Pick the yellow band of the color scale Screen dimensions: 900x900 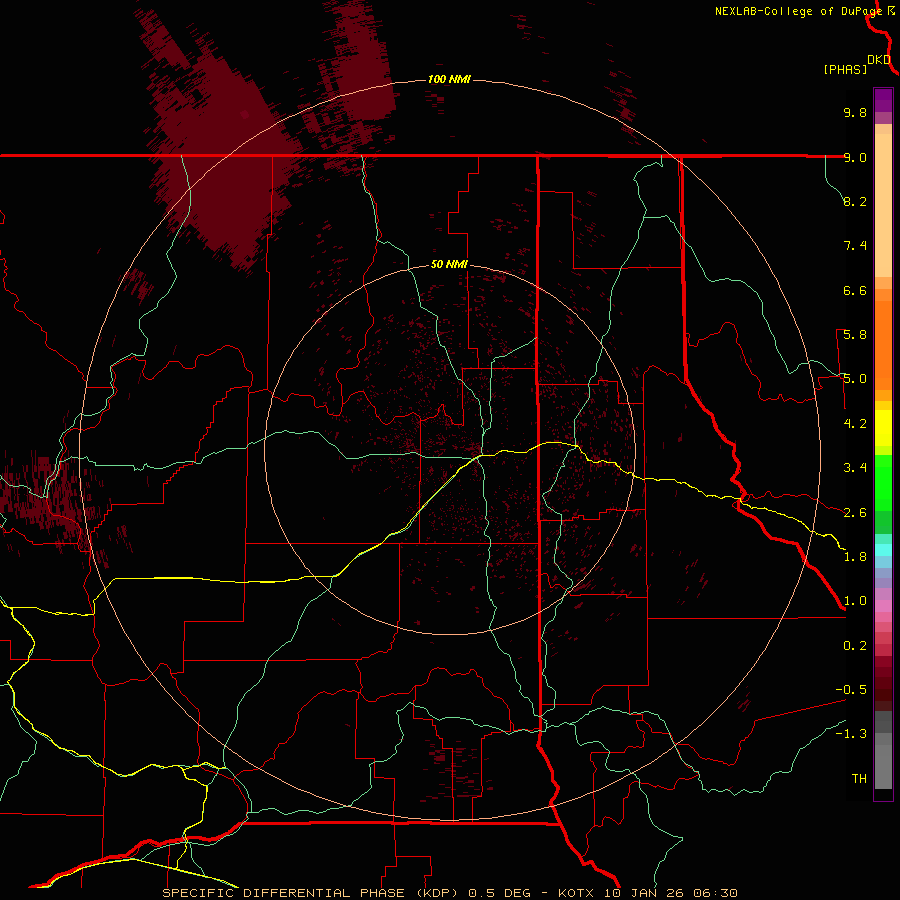click(883, 428)
